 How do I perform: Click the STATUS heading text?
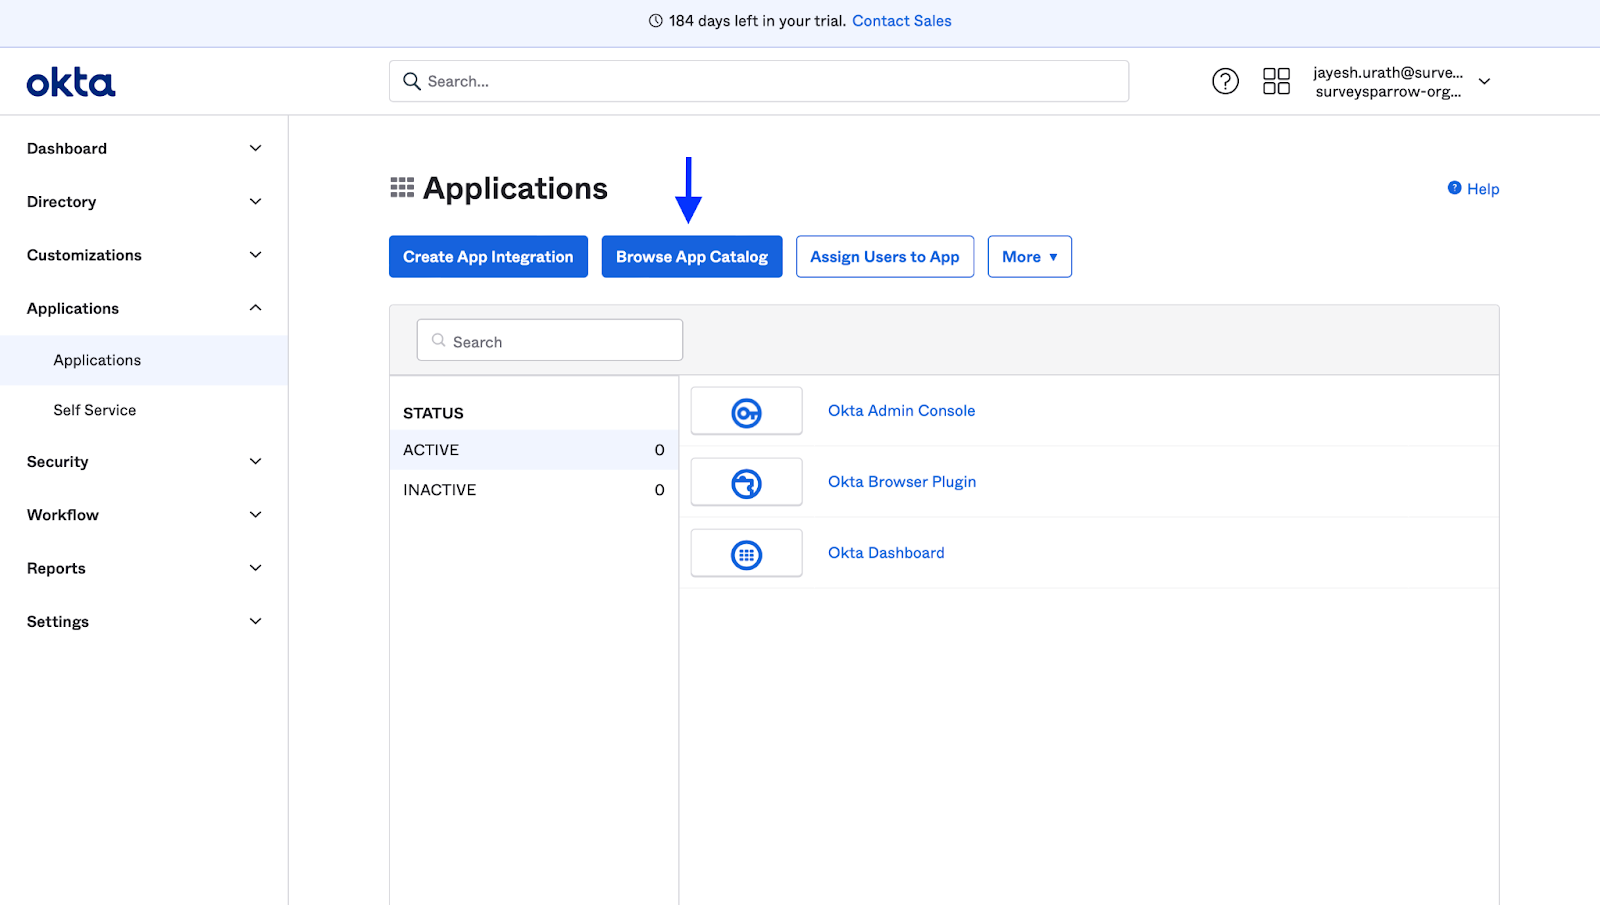click(x=433, y=413)
